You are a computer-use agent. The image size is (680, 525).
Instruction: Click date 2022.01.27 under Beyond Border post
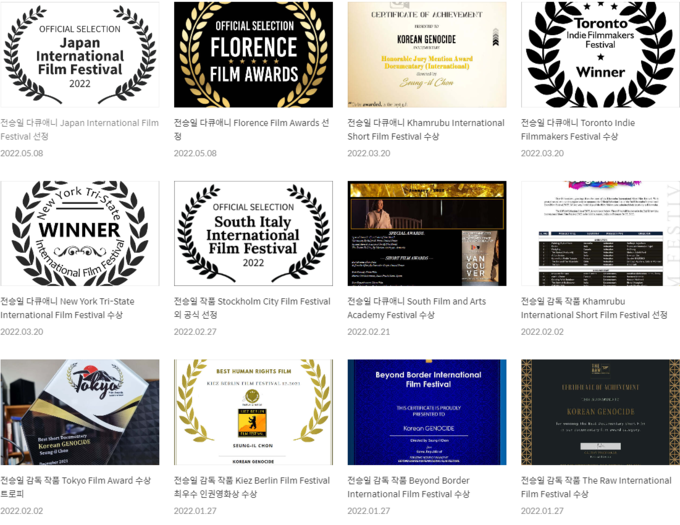(x=369, y=511)
